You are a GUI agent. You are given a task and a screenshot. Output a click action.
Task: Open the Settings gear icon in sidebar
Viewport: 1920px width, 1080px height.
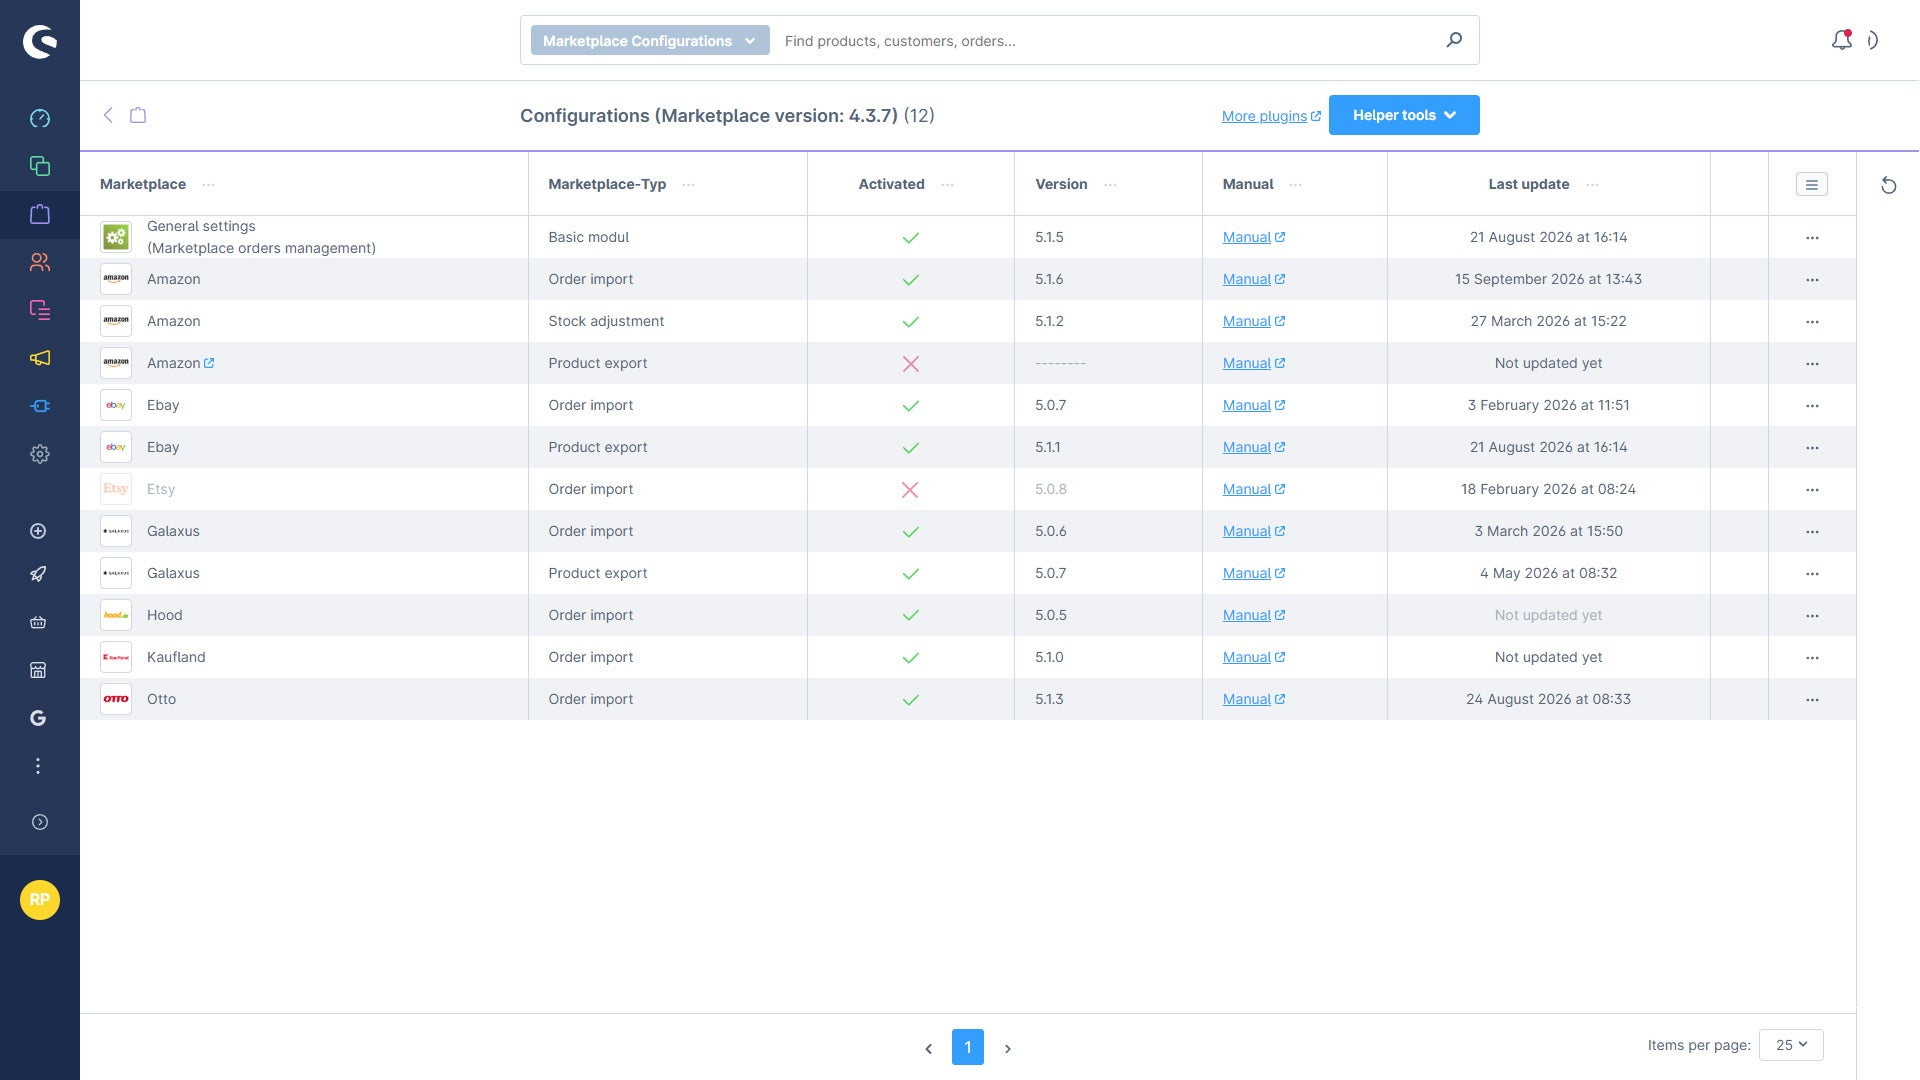tap(40, 454)
